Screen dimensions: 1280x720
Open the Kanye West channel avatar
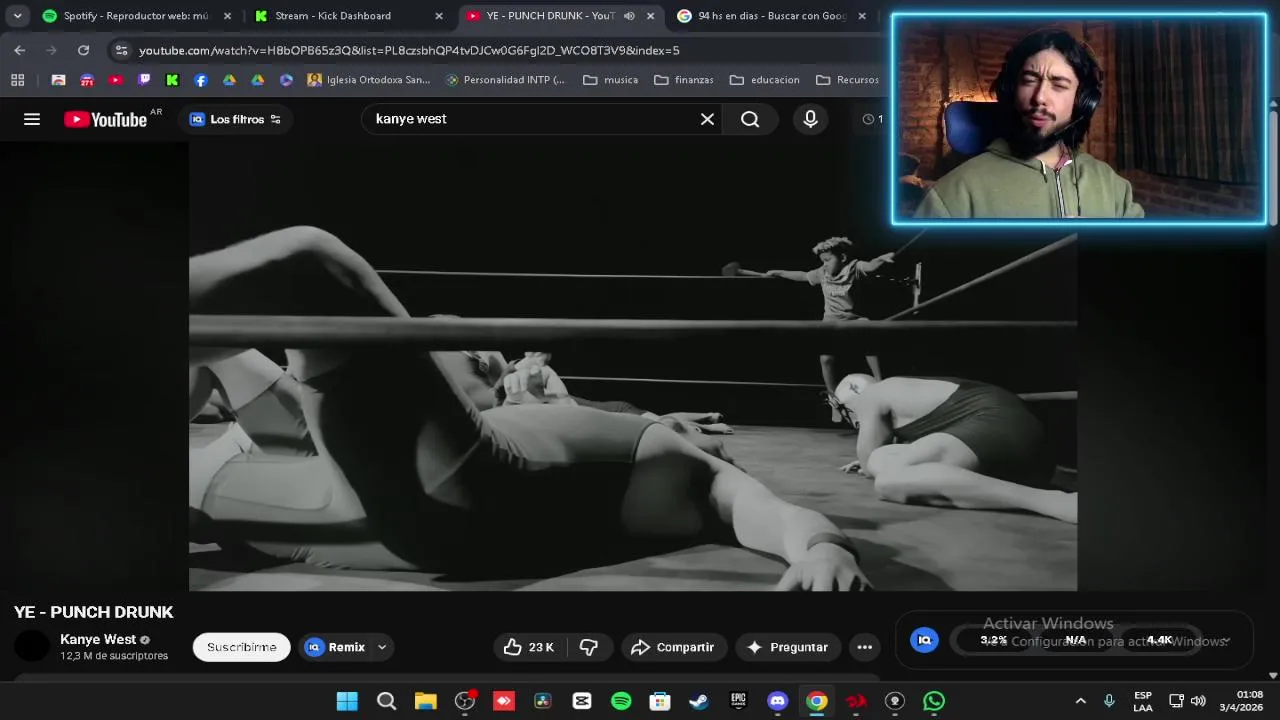(x=32, y=646)
